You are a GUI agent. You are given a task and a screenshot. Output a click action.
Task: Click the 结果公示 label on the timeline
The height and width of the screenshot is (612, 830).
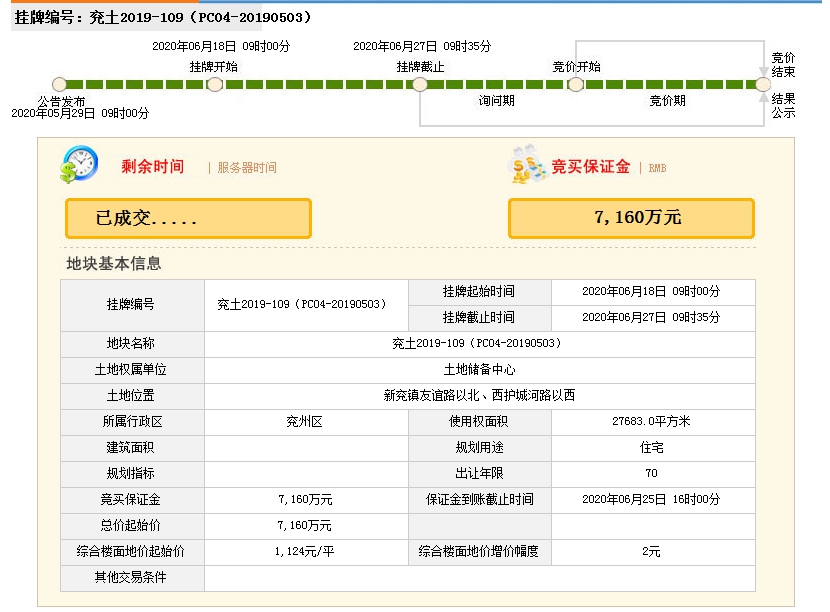click(783, 106)
